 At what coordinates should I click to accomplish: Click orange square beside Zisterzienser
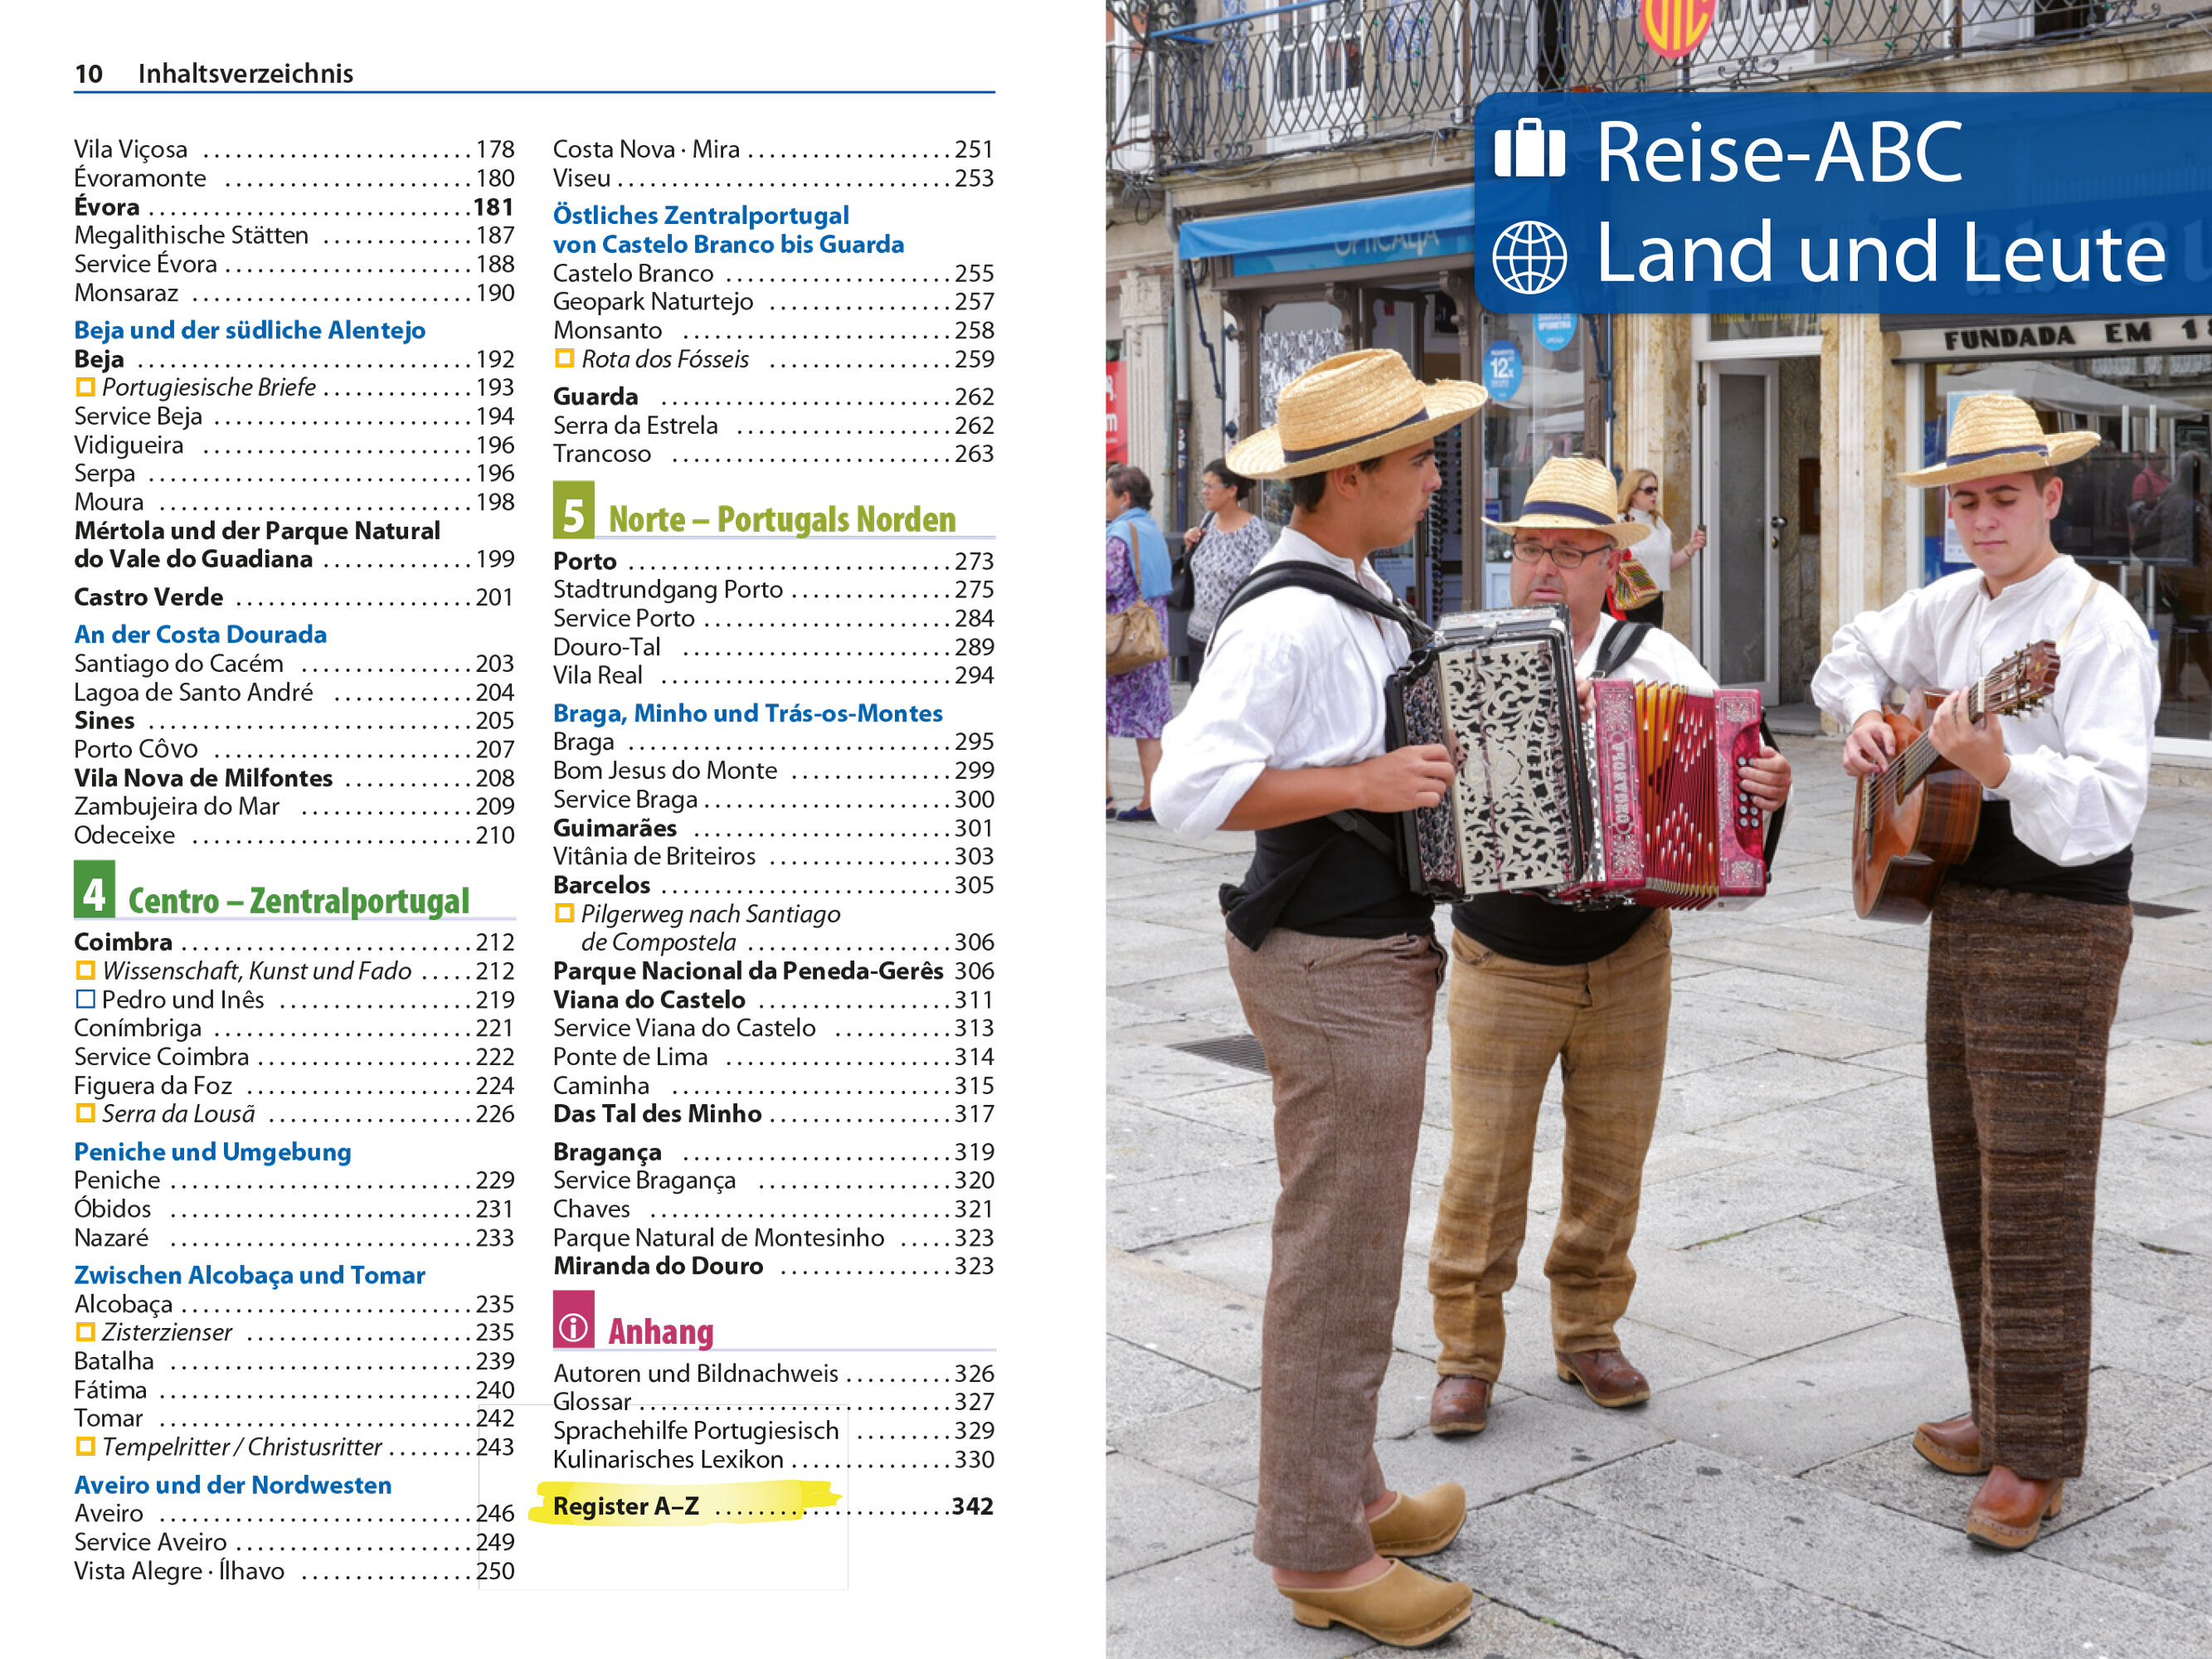85,1332
